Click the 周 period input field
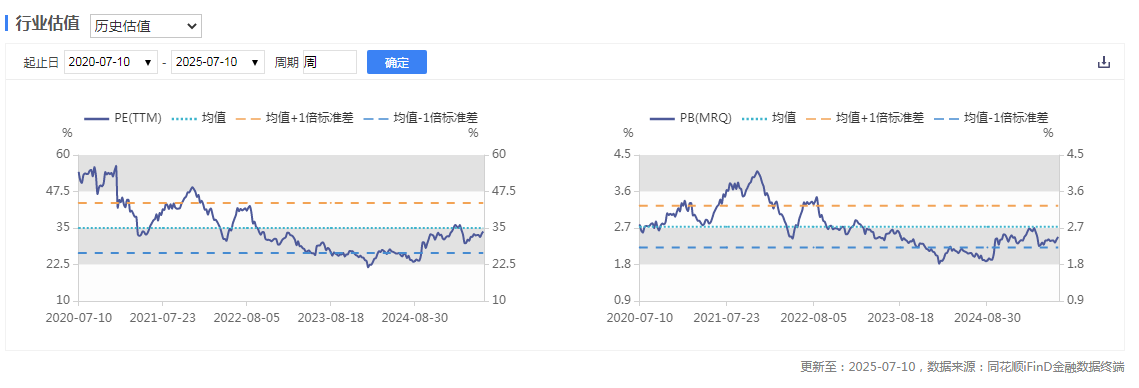This screenshot has width=1139, height=388. point(330,62)
